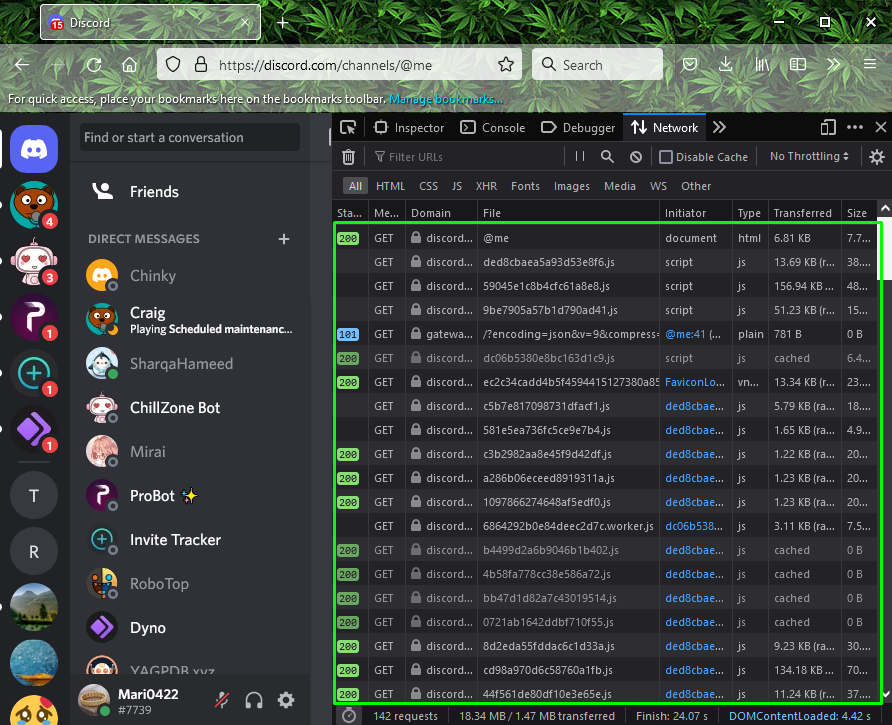
Task: Switch to the Console tab
Action: coord(493,127)
